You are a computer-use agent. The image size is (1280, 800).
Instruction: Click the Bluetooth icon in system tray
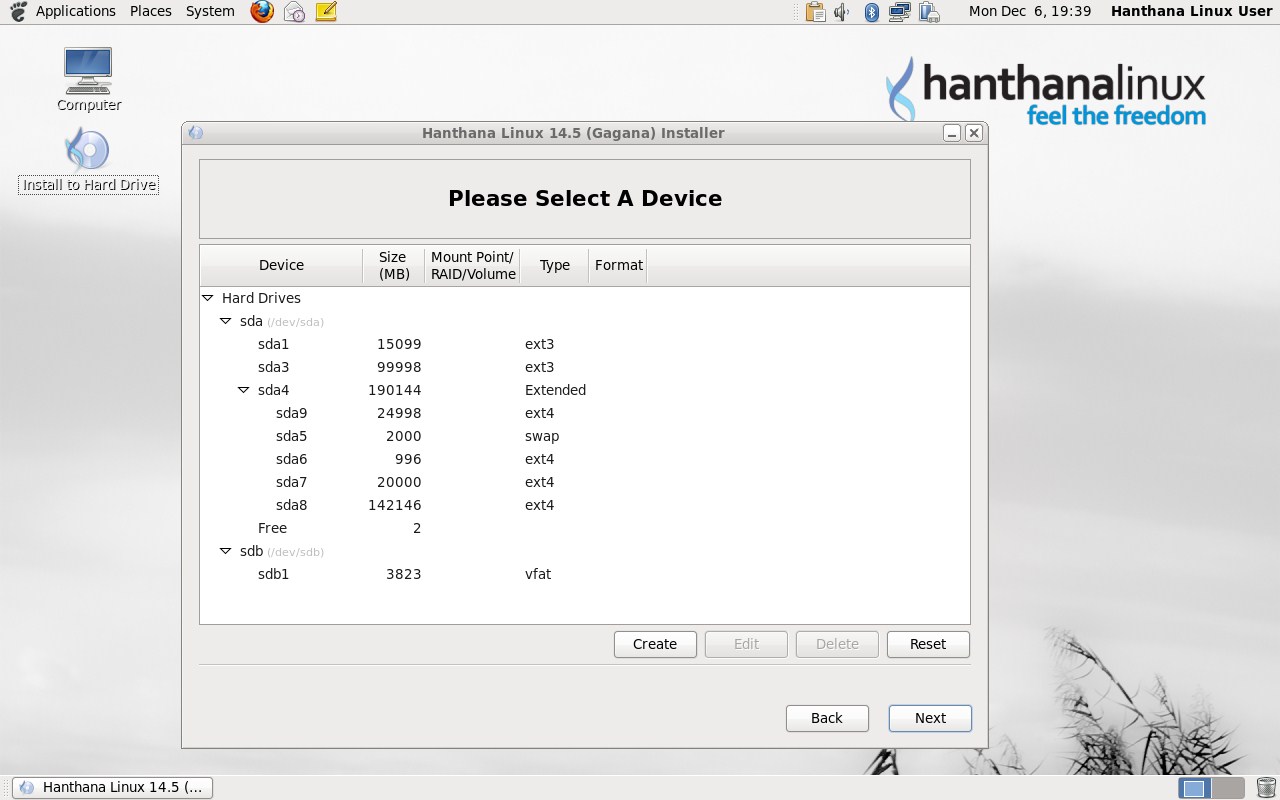point(871,11)
